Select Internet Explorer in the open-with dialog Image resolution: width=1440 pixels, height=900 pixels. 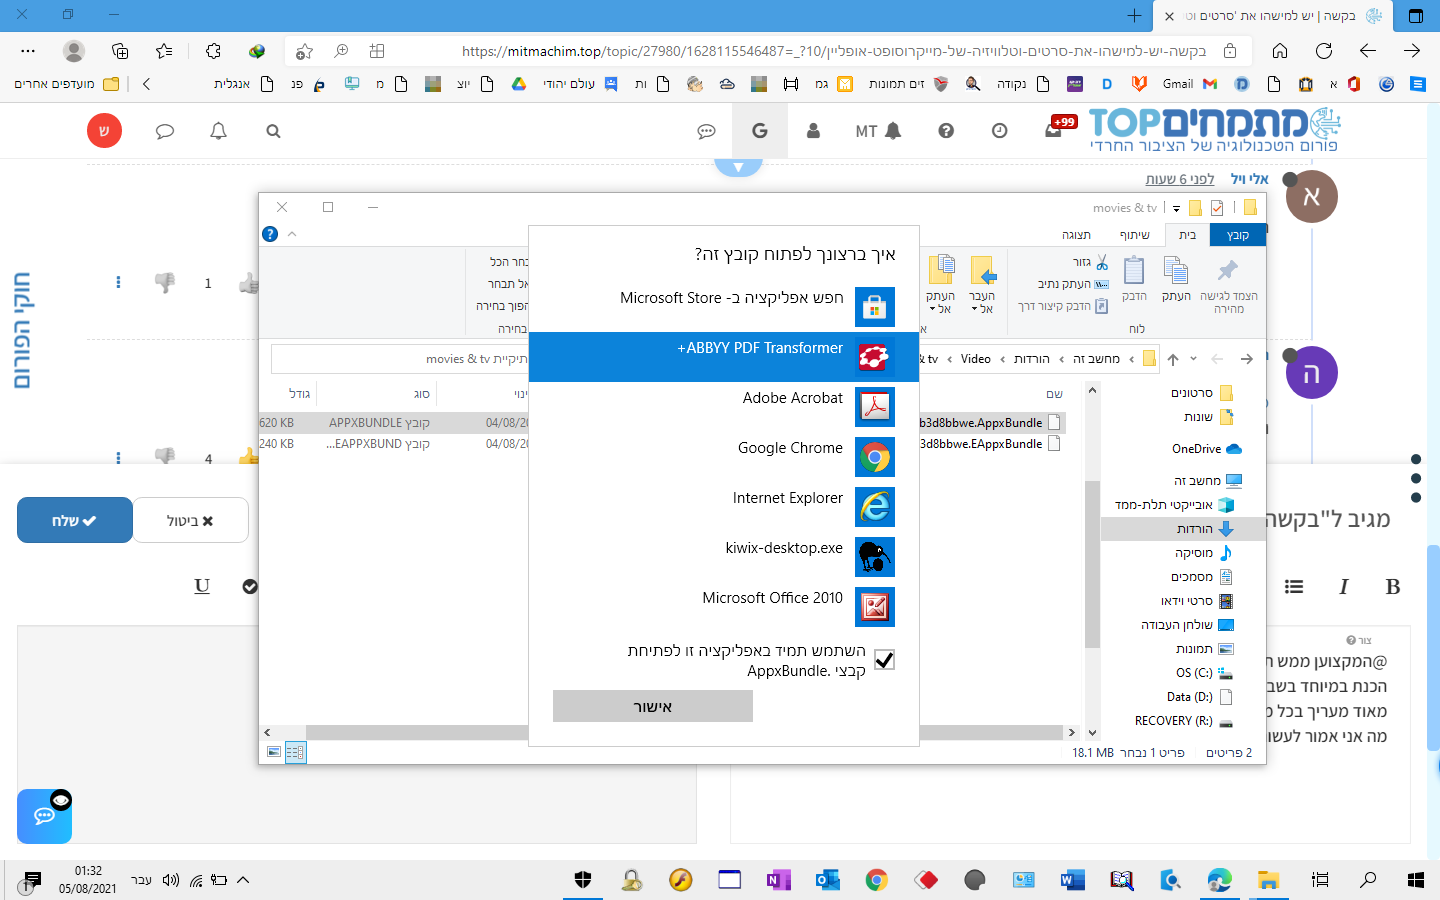(724, 507)
